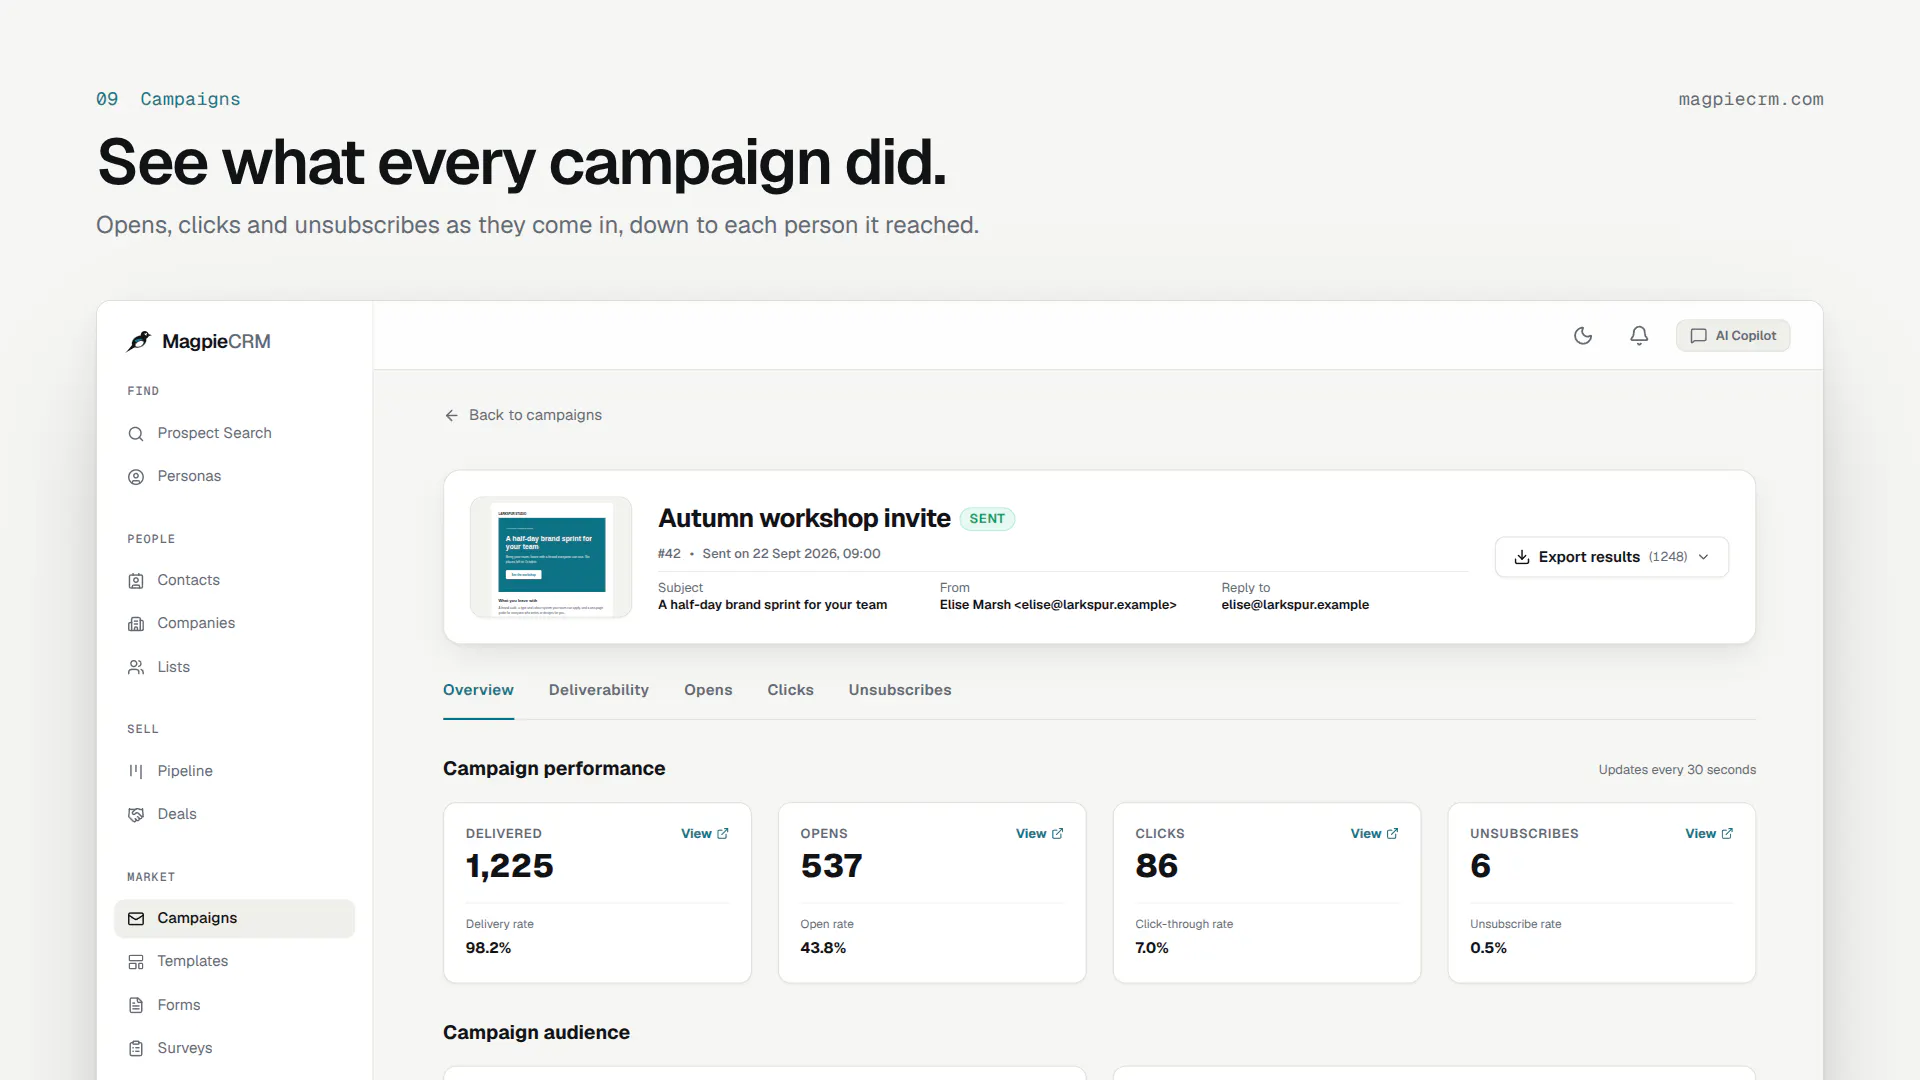
Task: Click the Elise Marsh sender address
Action: tap(1058, 605)
